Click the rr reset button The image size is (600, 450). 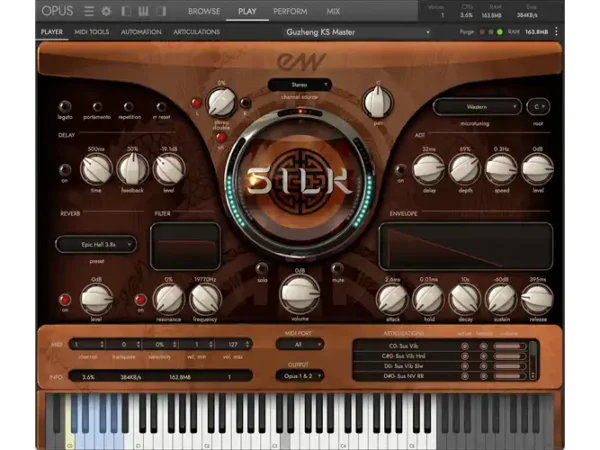pos(161,106)
